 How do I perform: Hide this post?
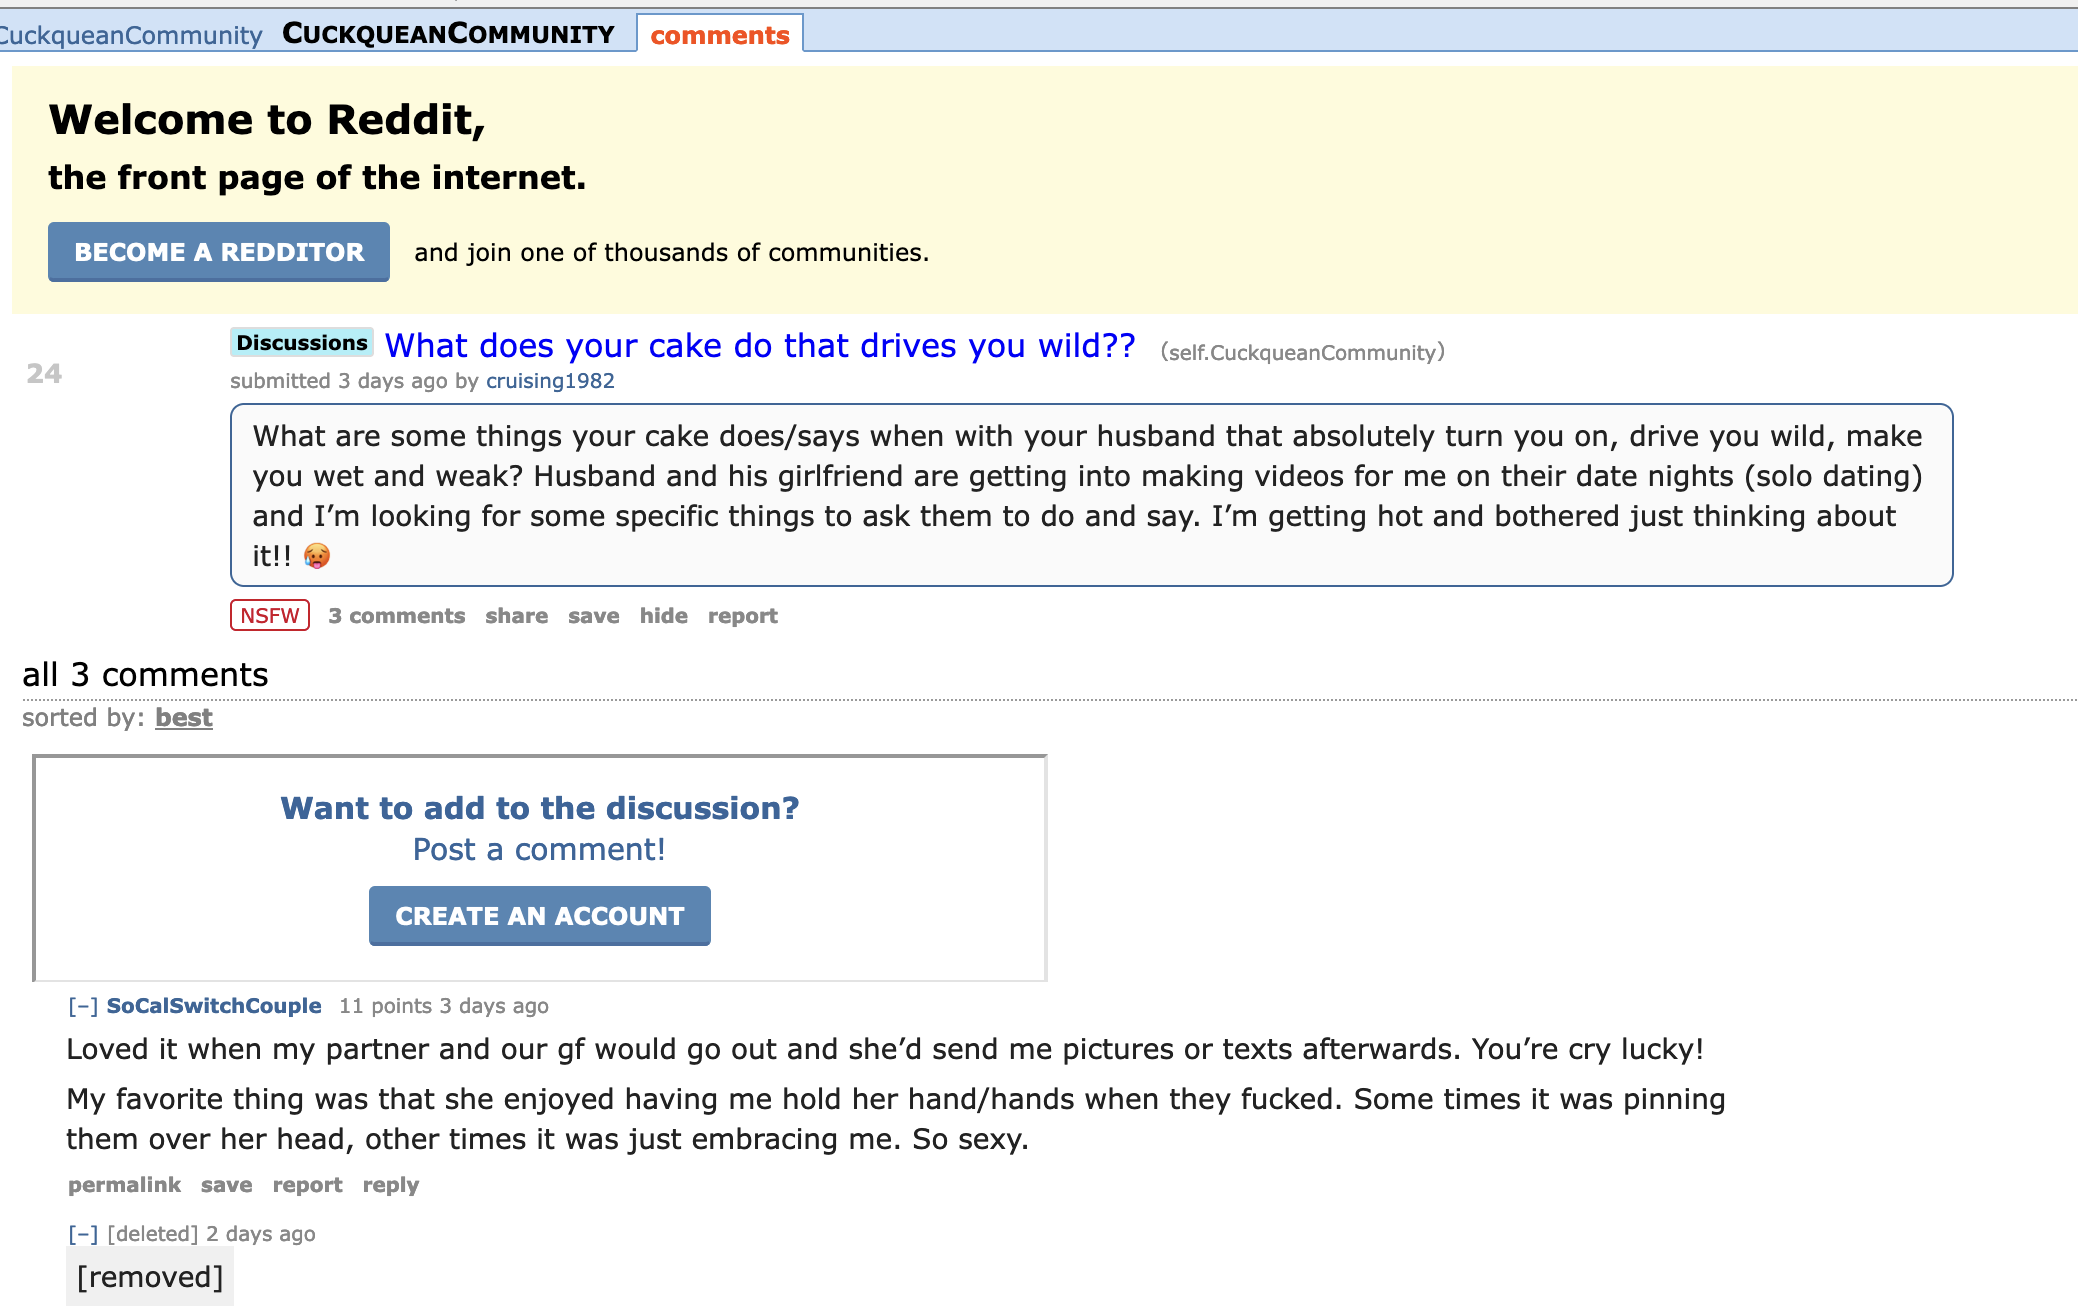664,616
